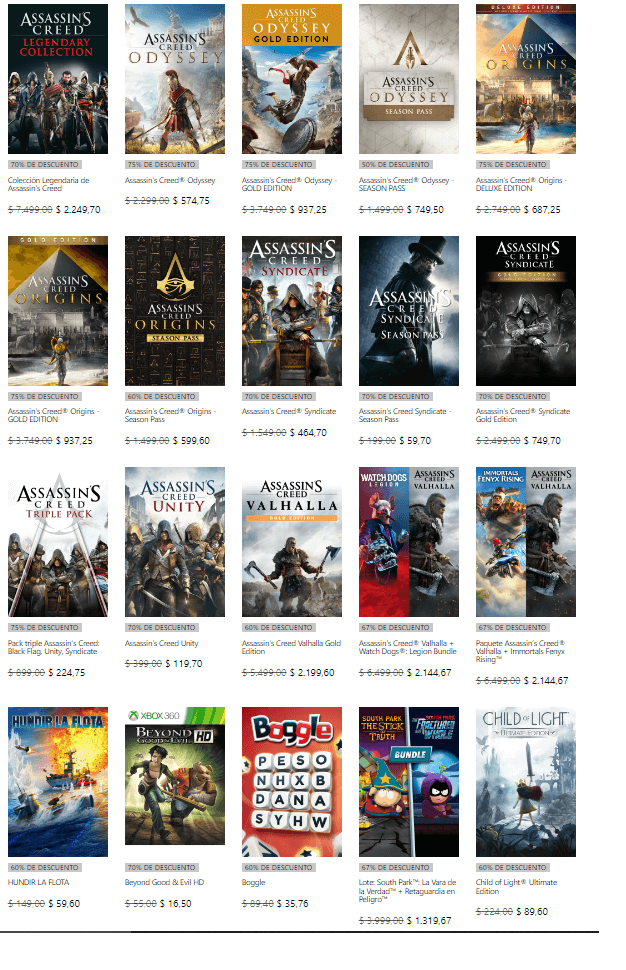
Task: Click the Assassin's Creed Odyssey Gold Edition cover
Action: click(291, 79)
